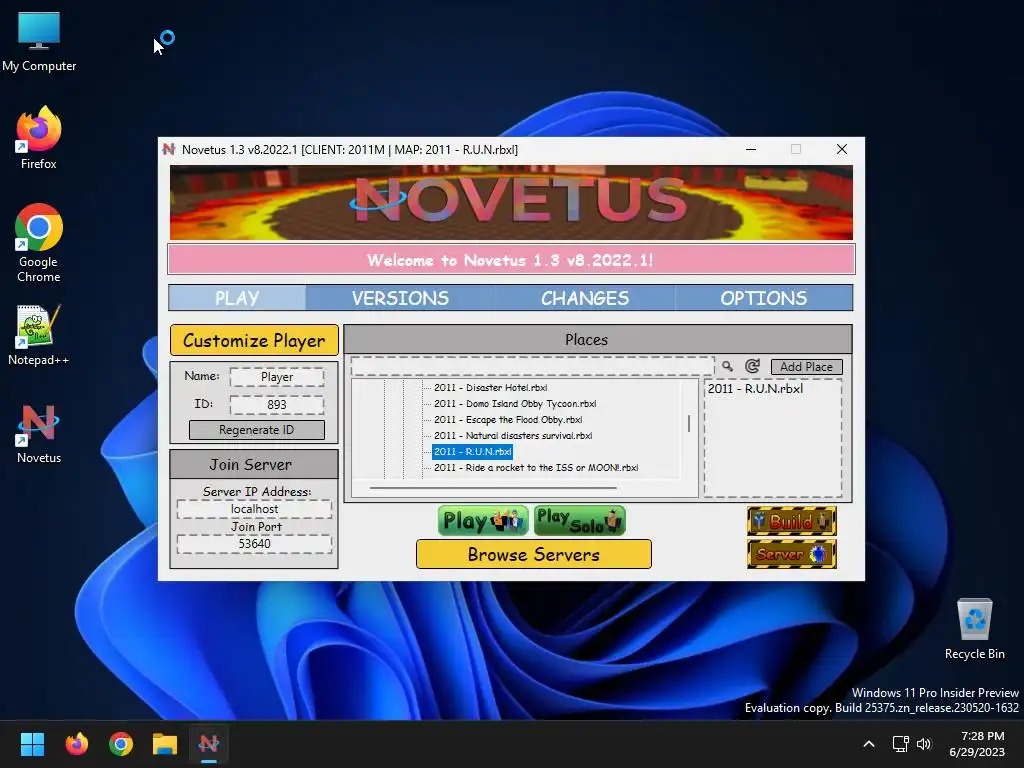This screenshot has height=768, width=1024.
Task: Switch to the VERSIONS tab
Action: (x=400, y=298)
